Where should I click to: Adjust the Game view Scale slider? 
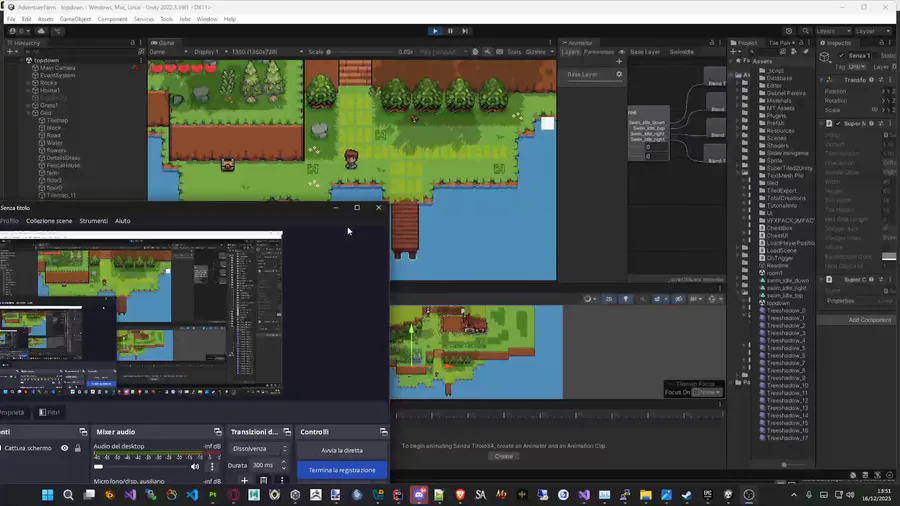click(x=362, y=52)
